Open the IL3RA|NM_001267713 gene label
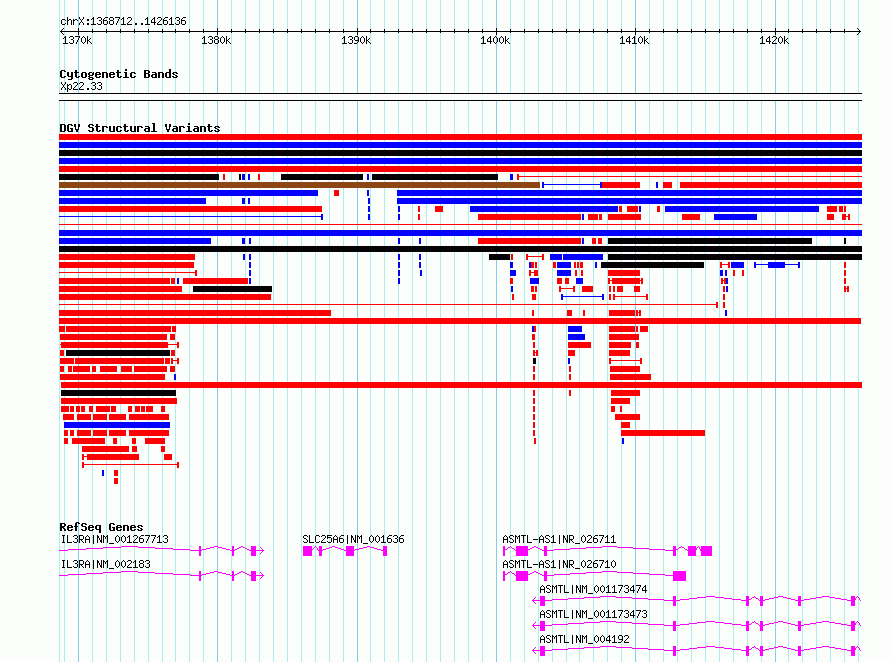The image size is (890, 662). (115, 539)
